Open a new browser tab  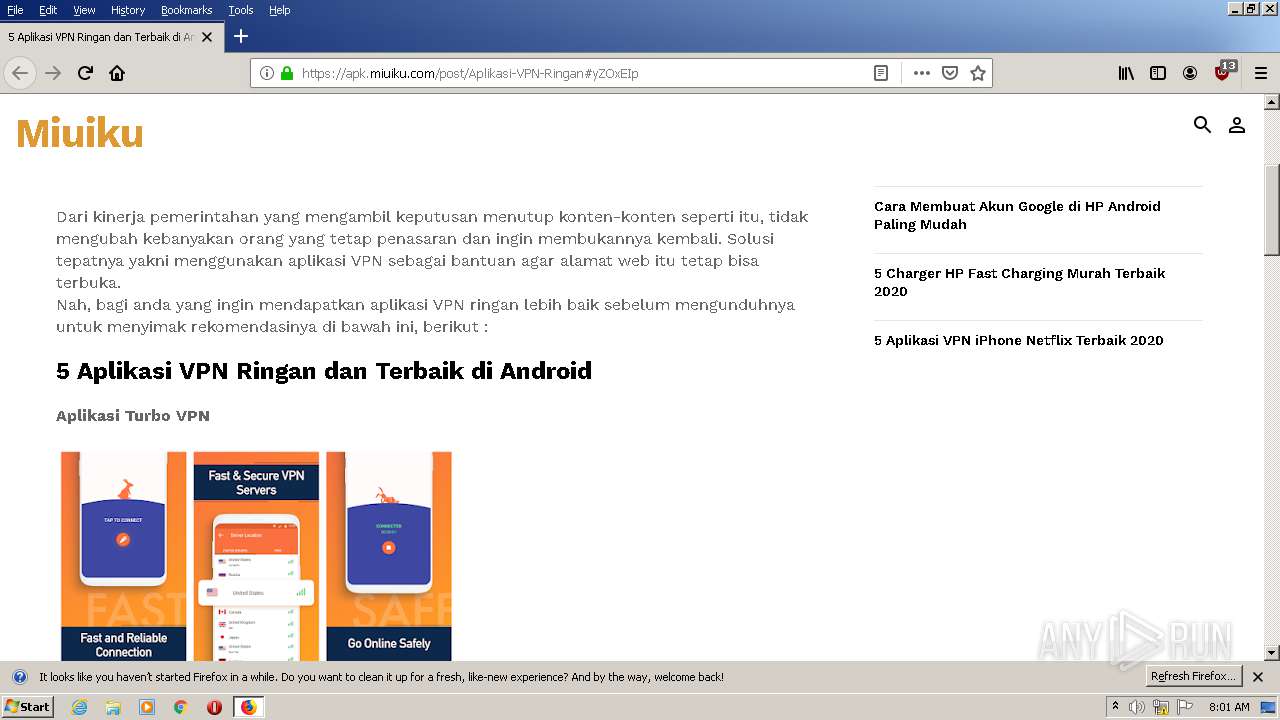click(x=240, y=36)
